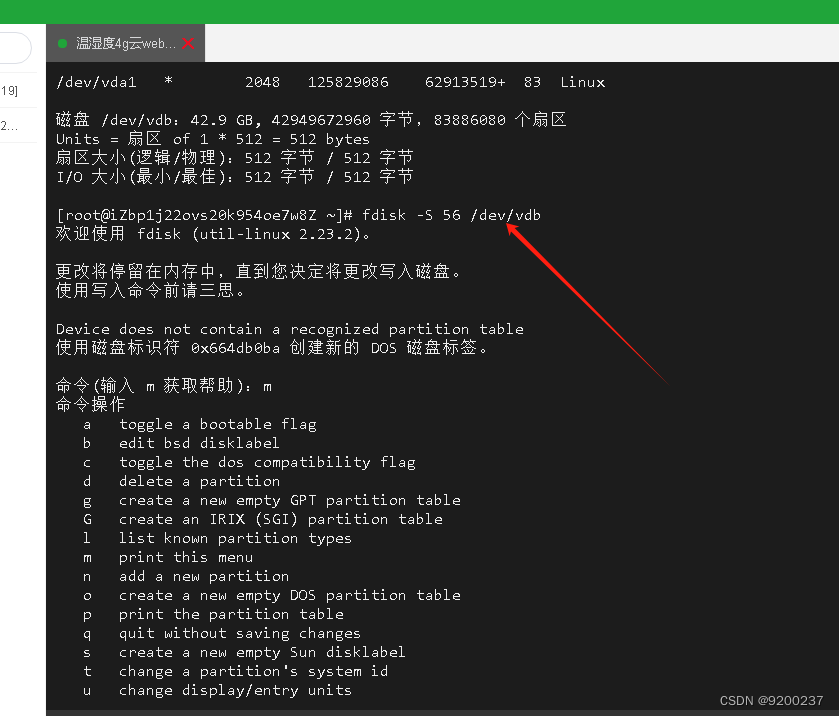Viewport: 839px width, 716px height.
Task: Click the 'Units = 扇区 of 1 * 512' line
Action: tap(212, 139)
